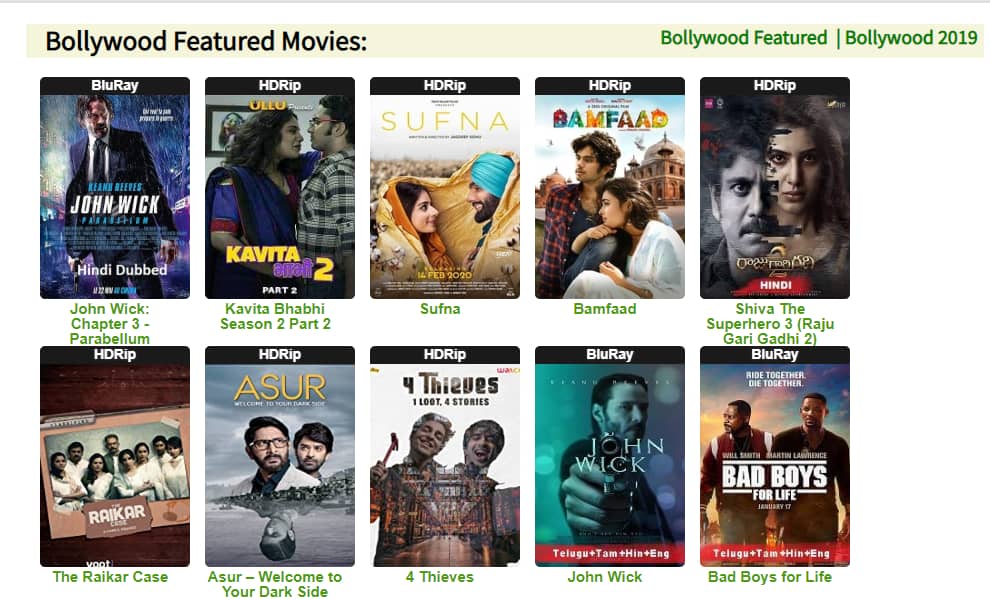990x600 pixels.
Task: Select the Asur series poster
Action: [x=280, y=456]
